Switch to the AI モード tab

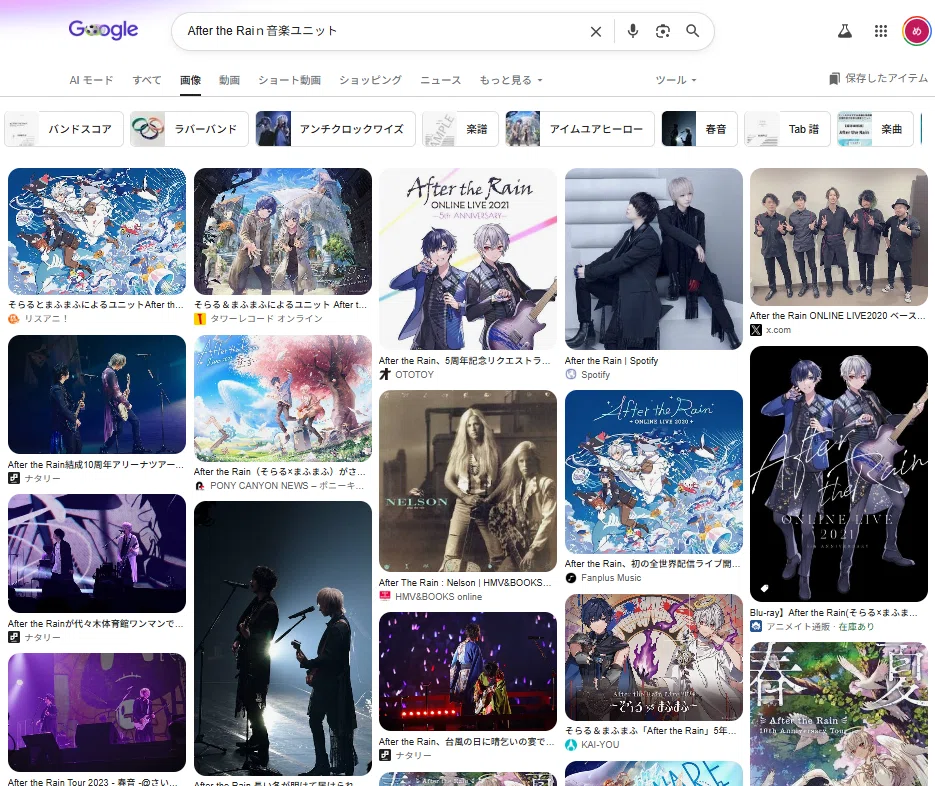91,80
